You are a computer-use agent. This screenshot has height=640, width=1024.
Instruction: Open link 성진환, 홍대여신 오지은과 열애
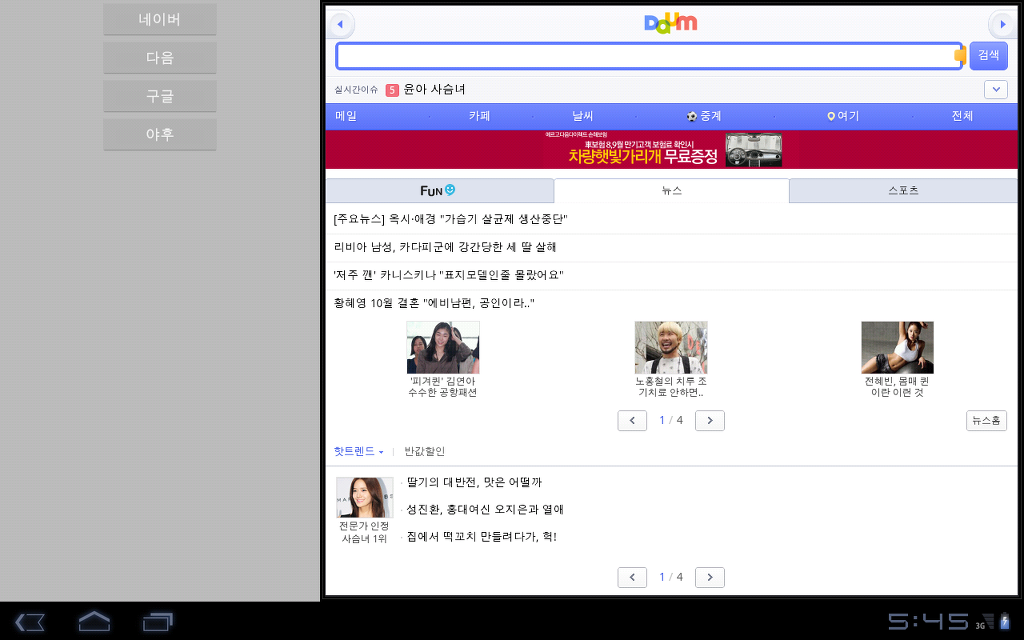pos(485,509)
